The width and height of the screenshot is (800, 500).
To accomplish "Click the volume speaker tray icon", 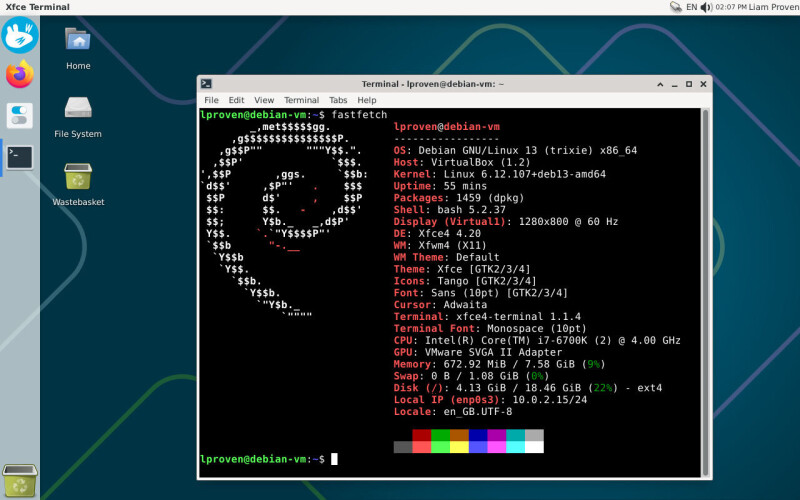I will click(706, 7).
